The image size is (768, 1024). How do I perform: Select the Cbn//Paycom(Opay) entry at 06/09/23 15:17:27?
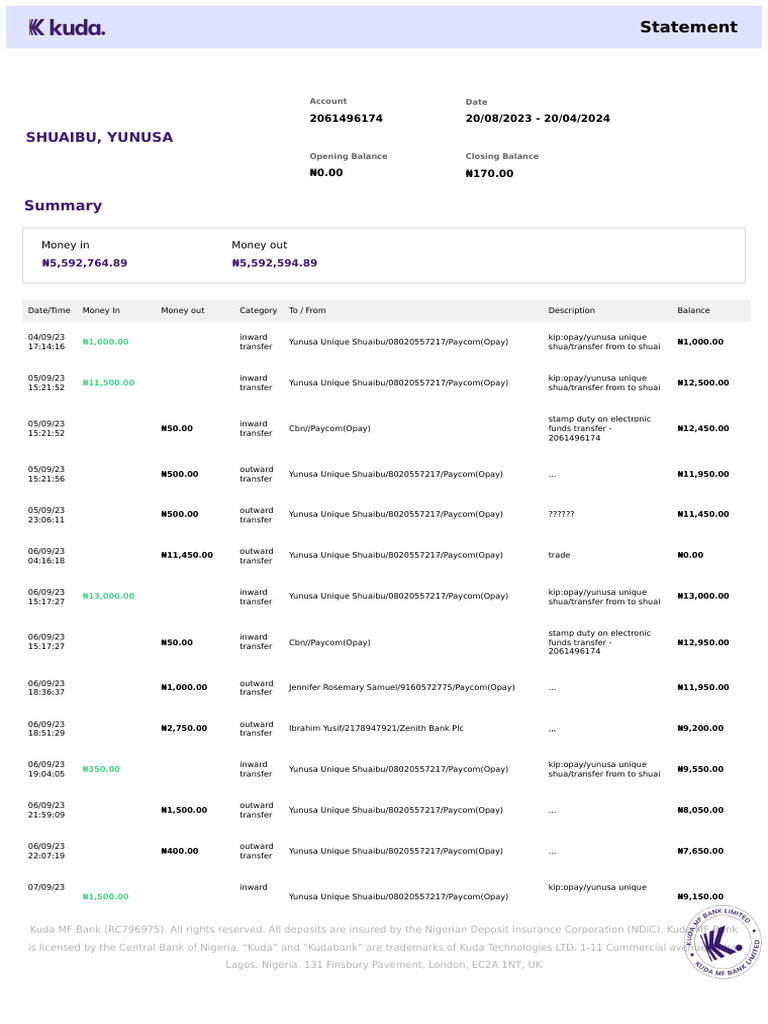(330, 643)
